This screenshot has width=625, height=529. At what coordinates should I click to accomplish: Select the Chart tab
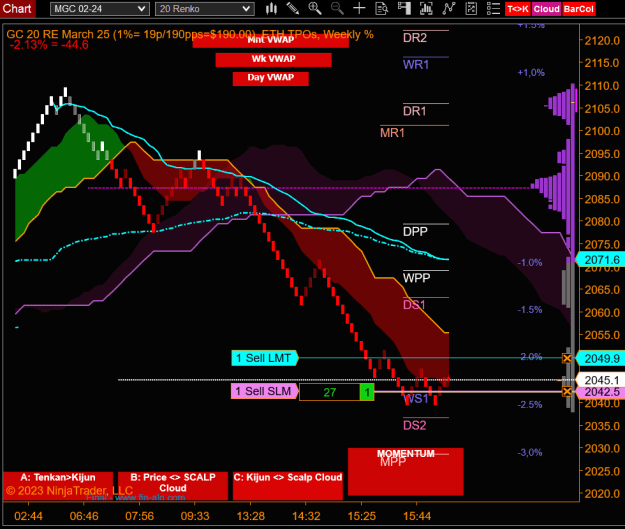pos(17,9)
